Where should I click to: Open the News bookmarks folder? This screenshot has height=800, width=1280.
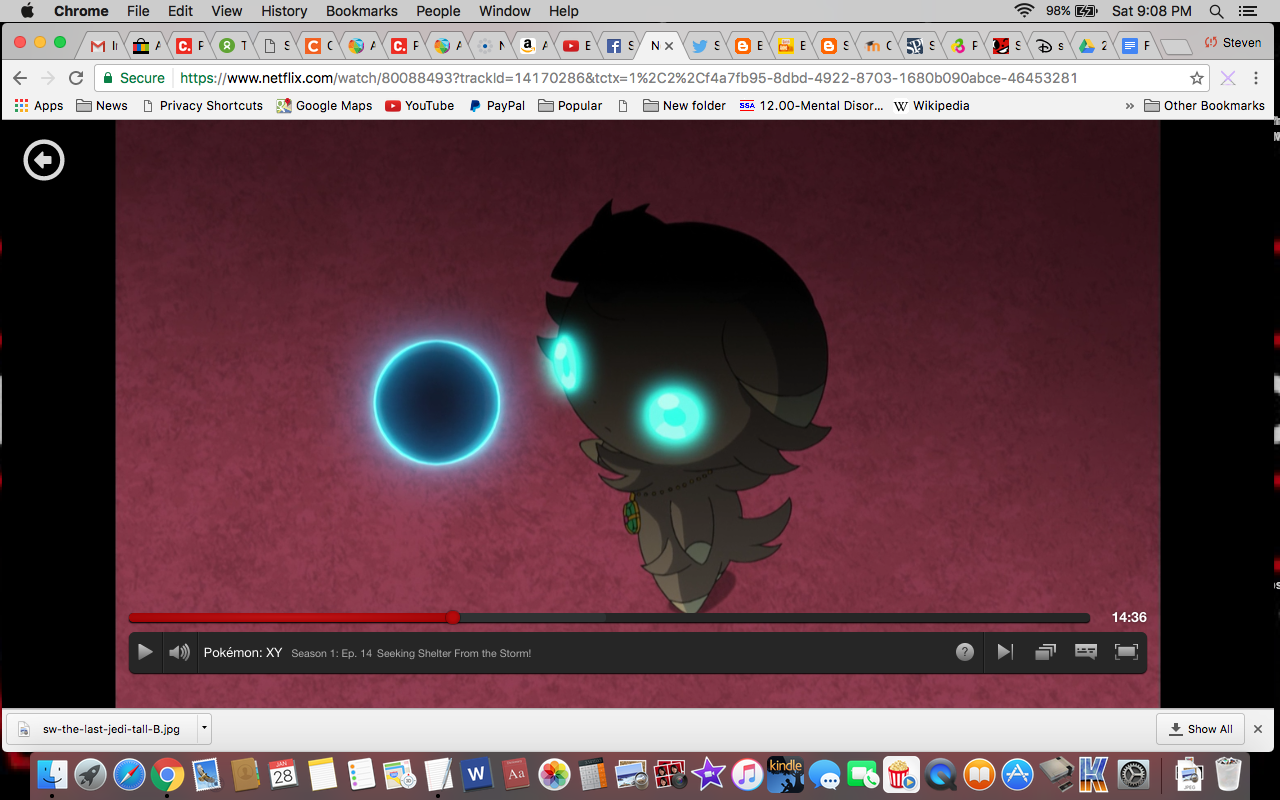(102, 105)
